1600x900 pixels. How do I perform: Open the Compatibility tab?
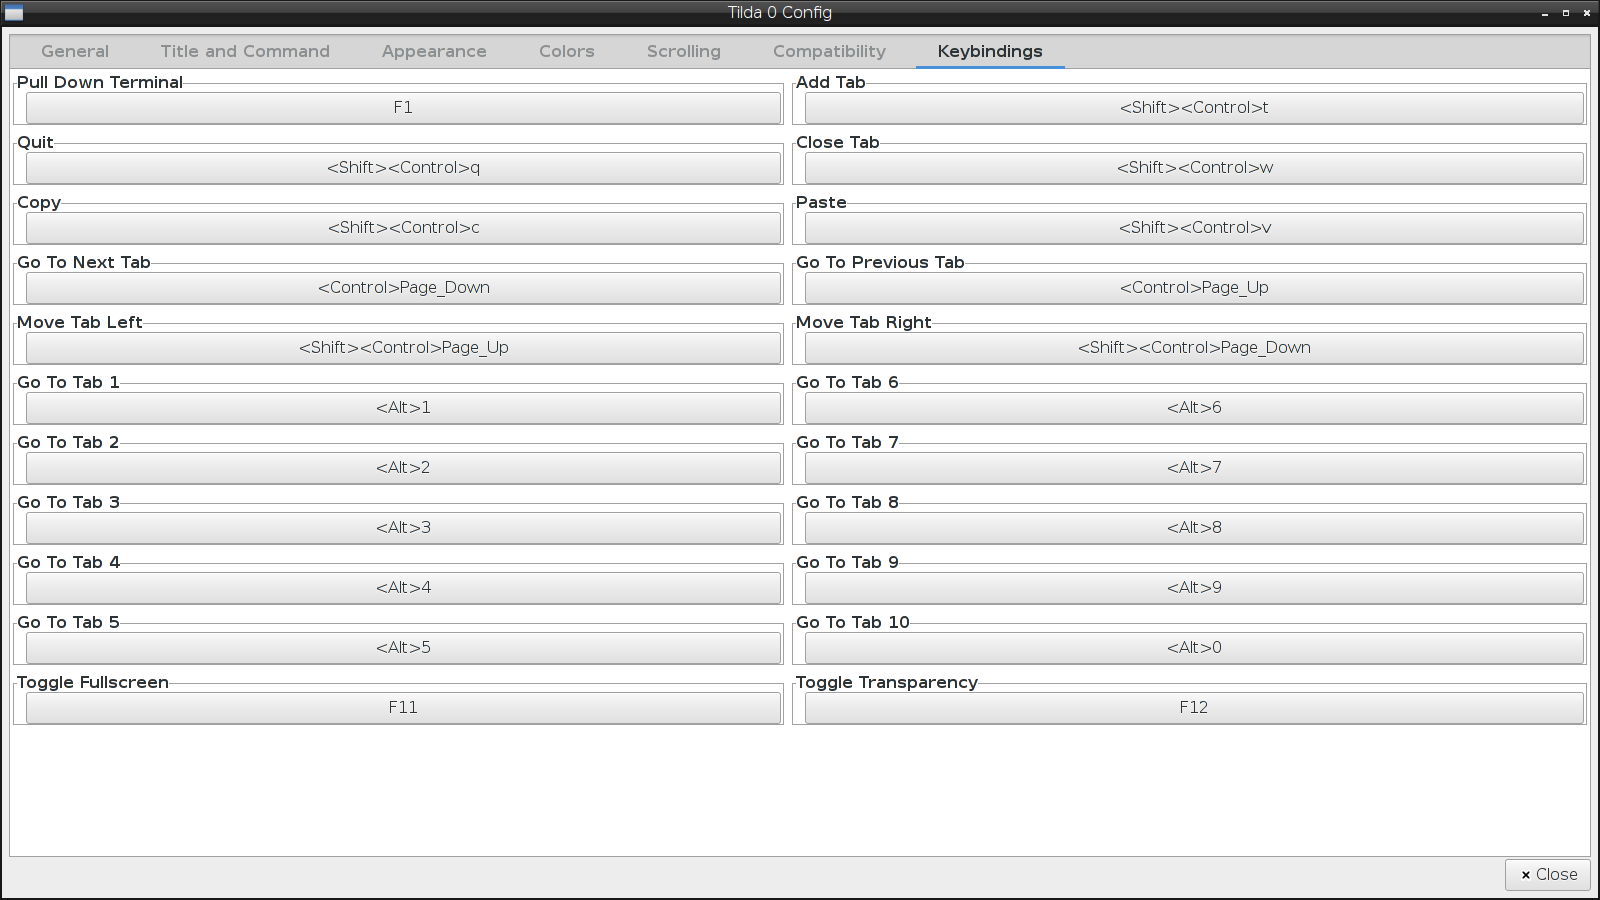829,51
